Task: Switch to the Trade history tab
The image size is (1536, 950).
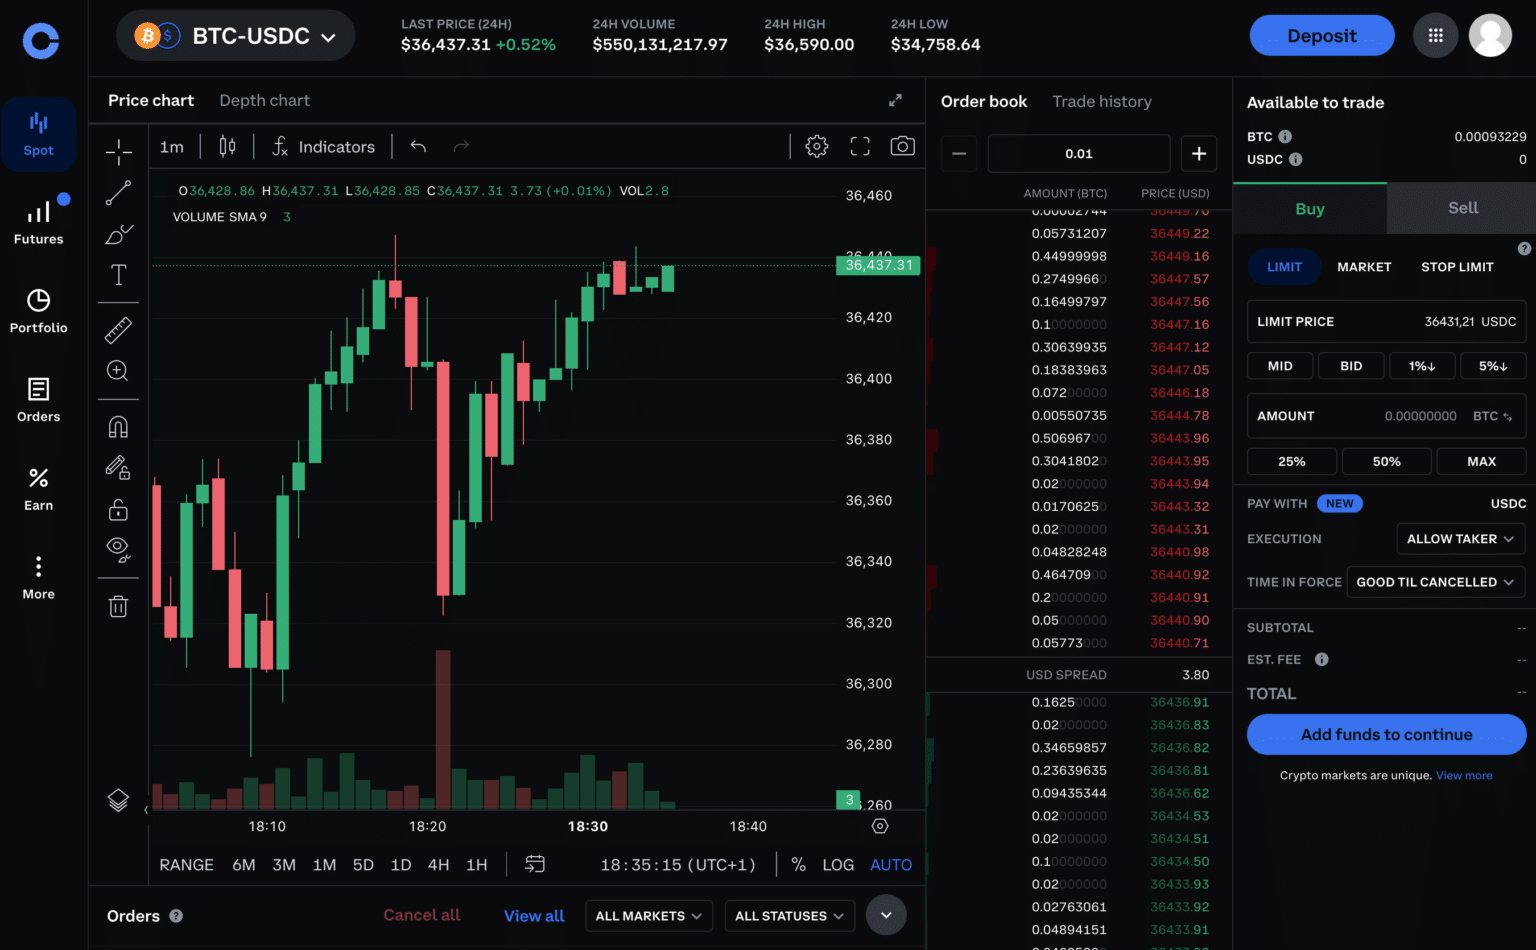Action: [1102, 101]
